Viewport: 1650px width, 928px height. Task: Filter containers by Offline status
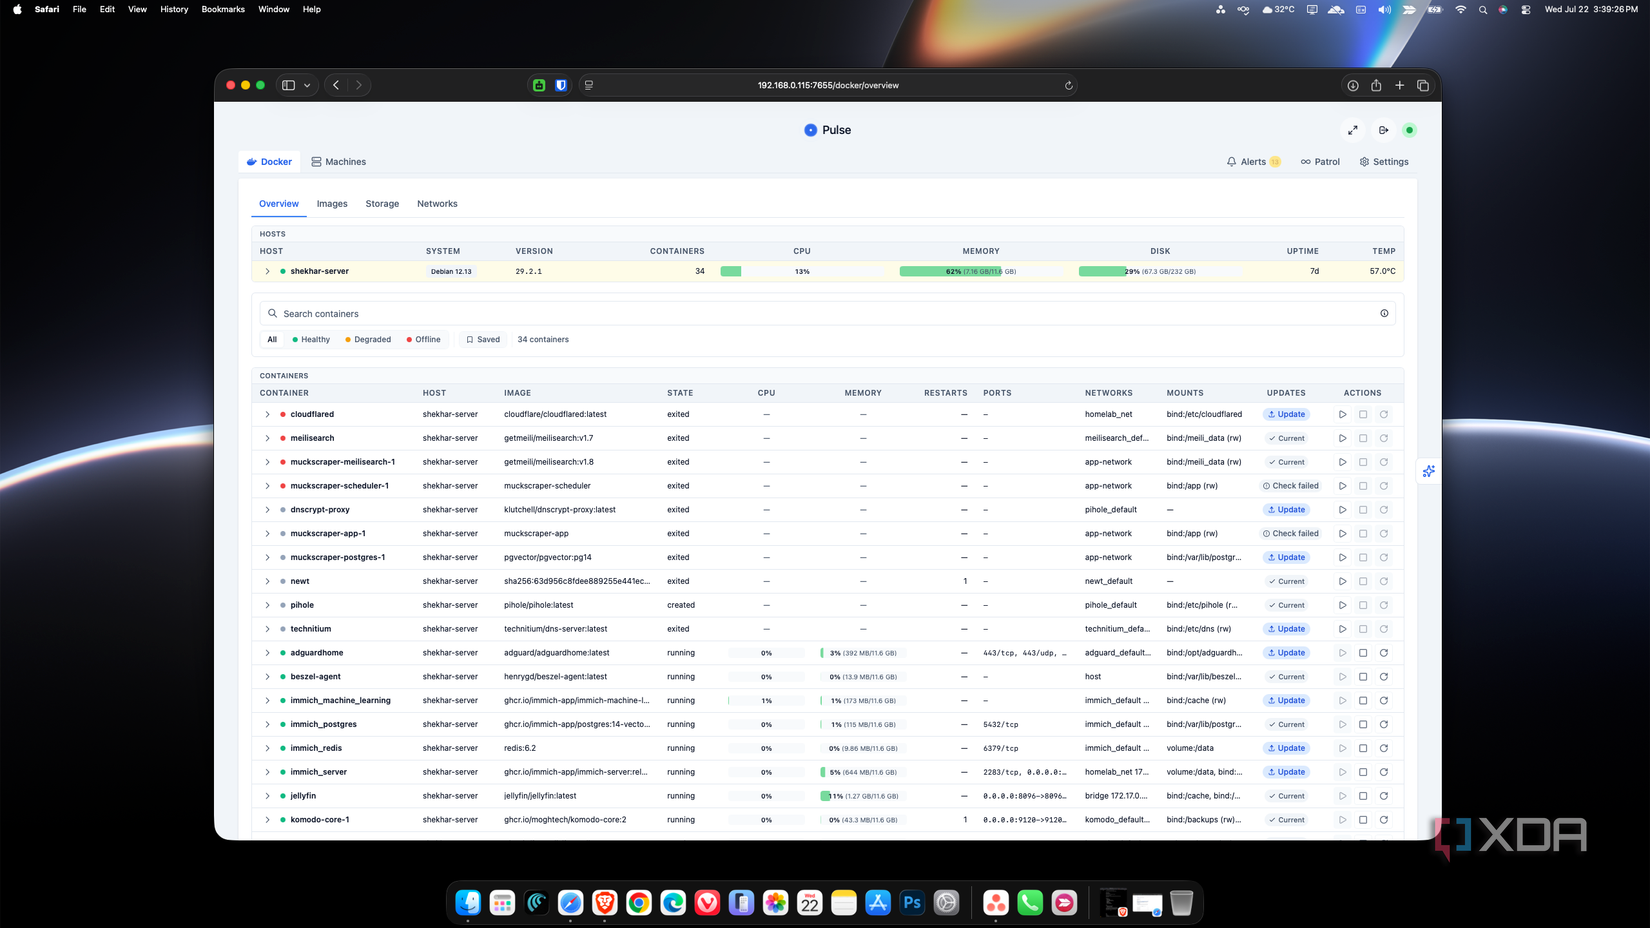(x=424, y=340)
